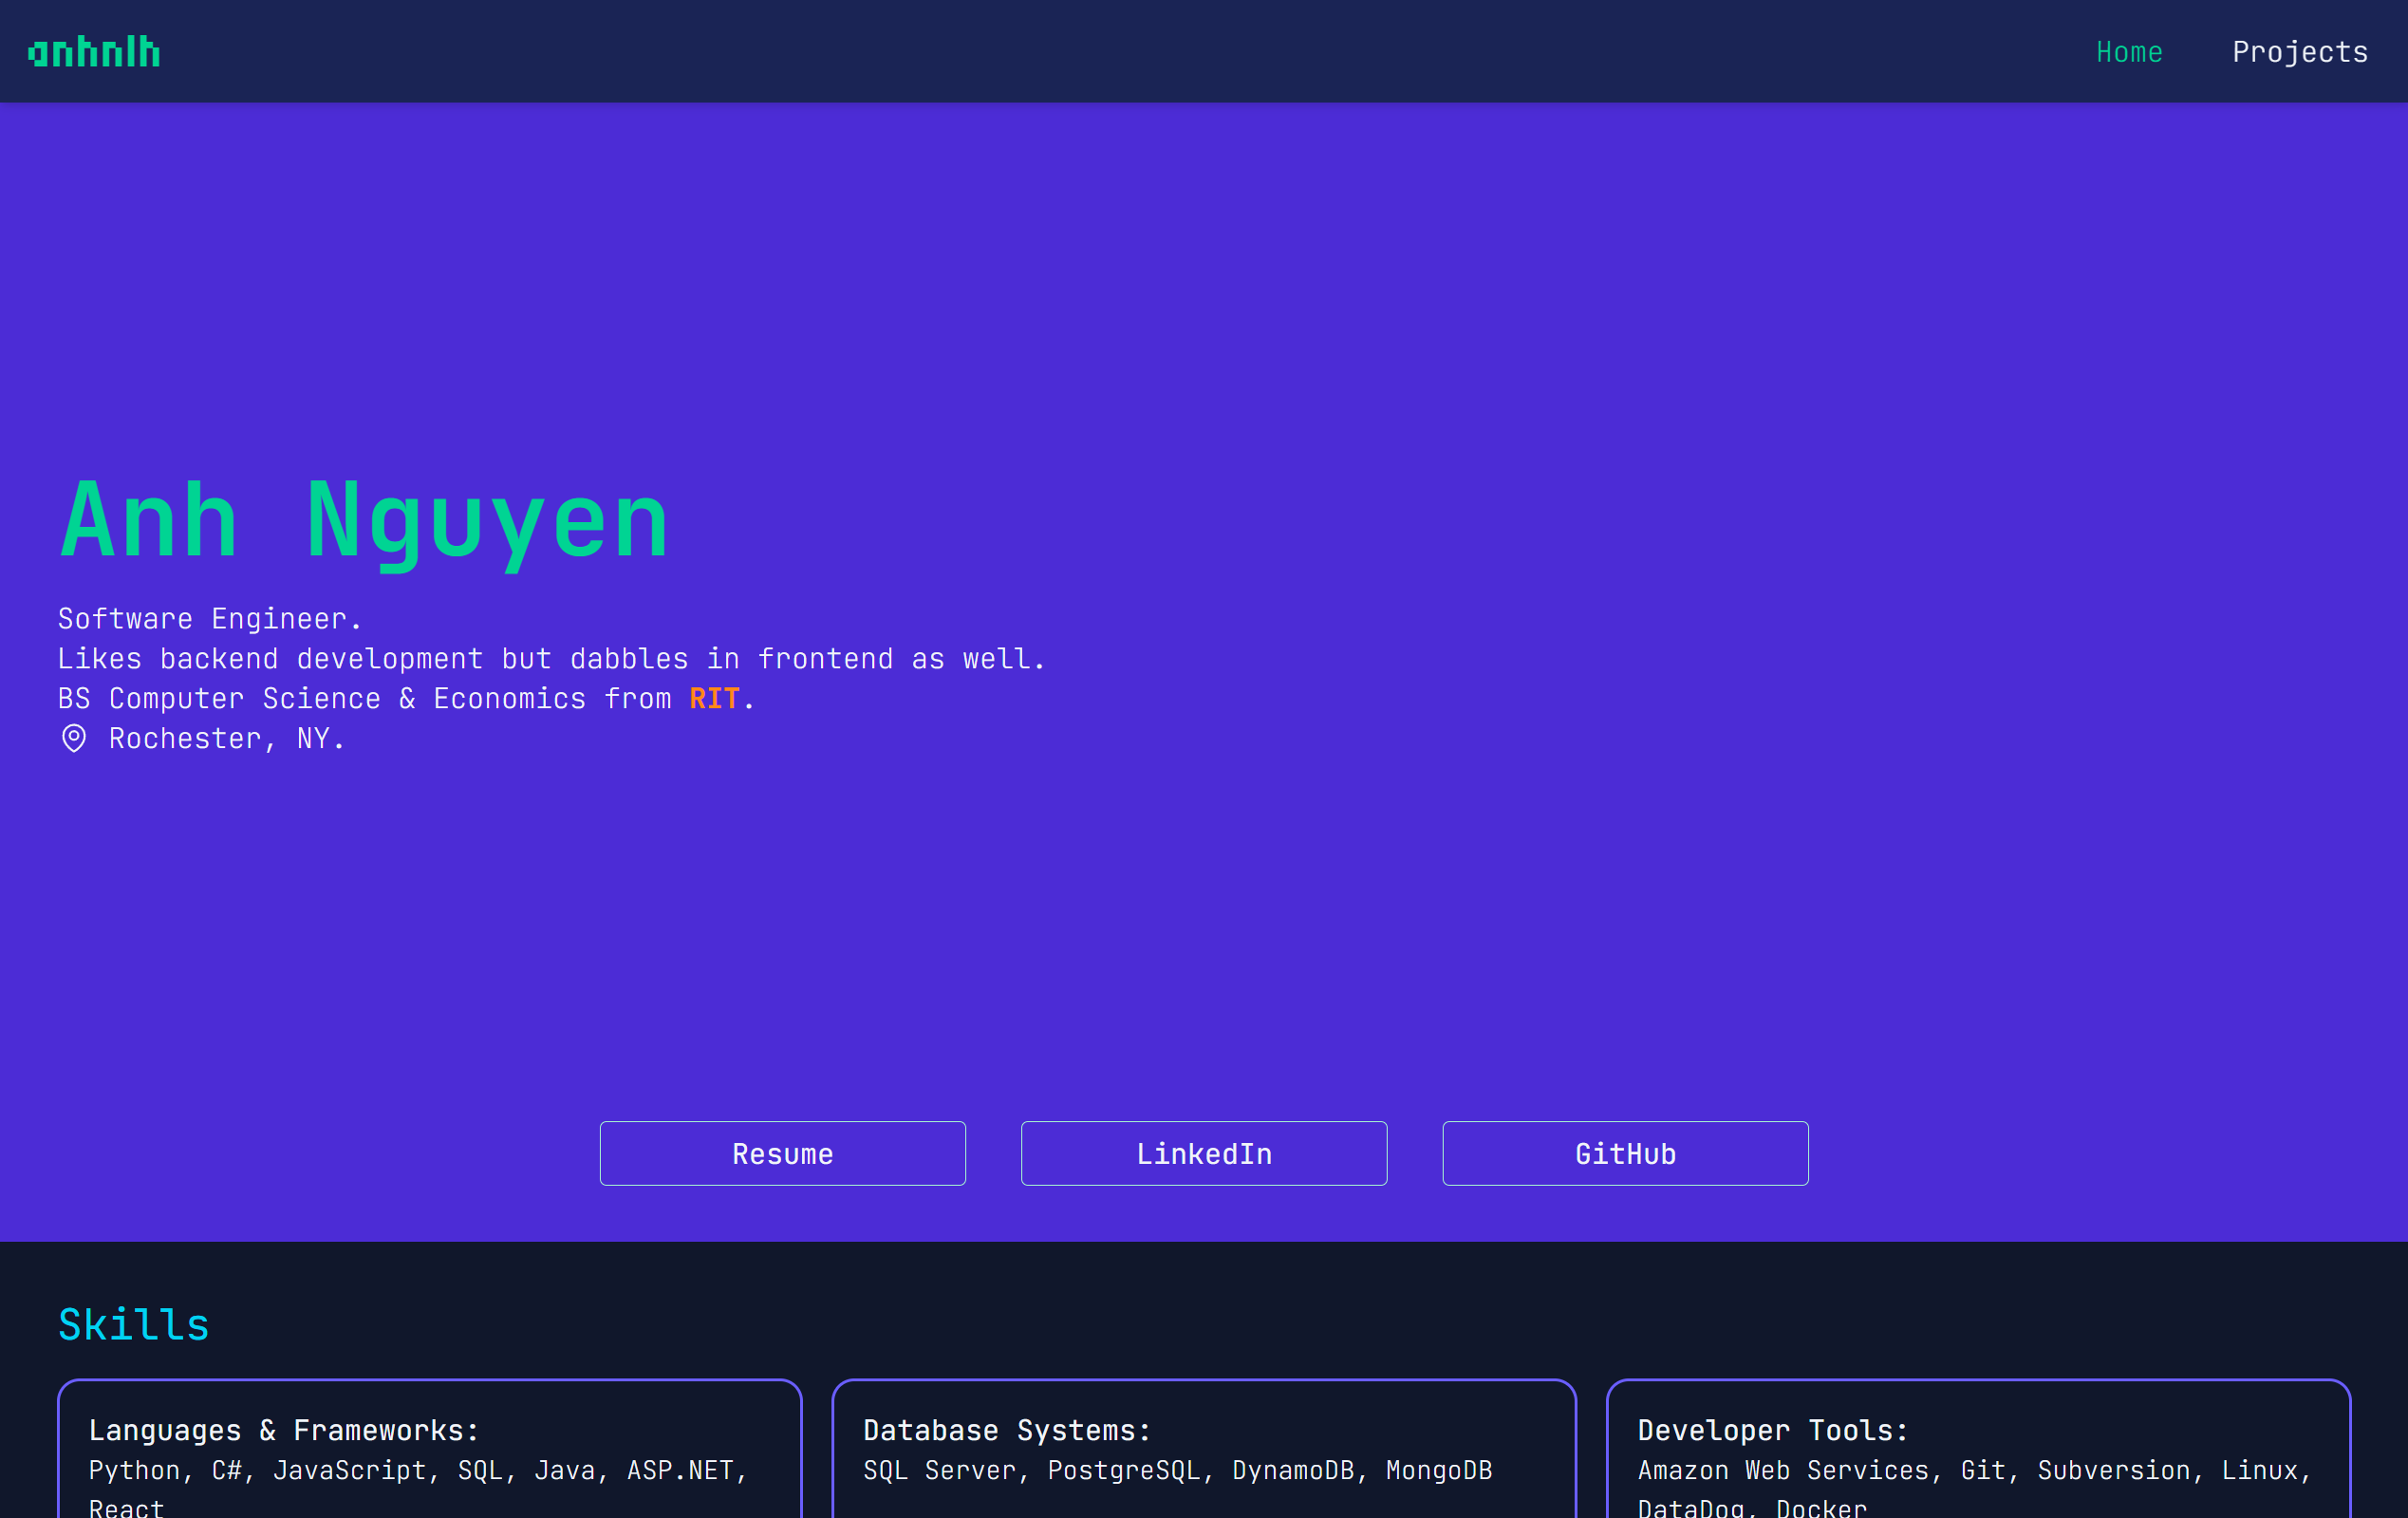The image size is (2408, 1518).
Task: Go to the Projects page
Action: point(2299,52)
